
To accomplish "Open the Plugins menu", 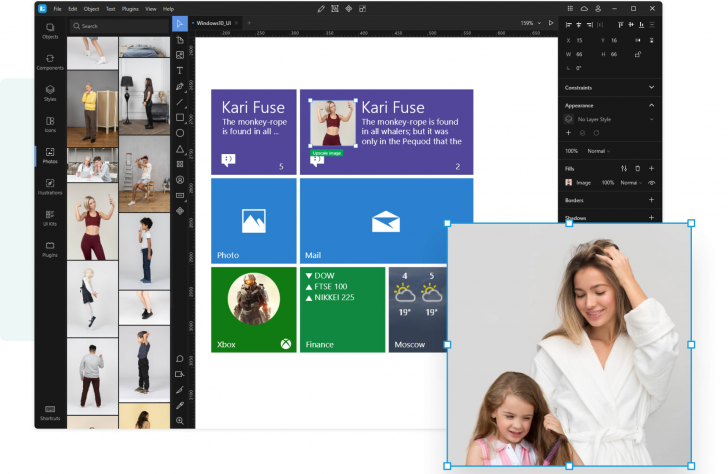I will coord(130,9).
